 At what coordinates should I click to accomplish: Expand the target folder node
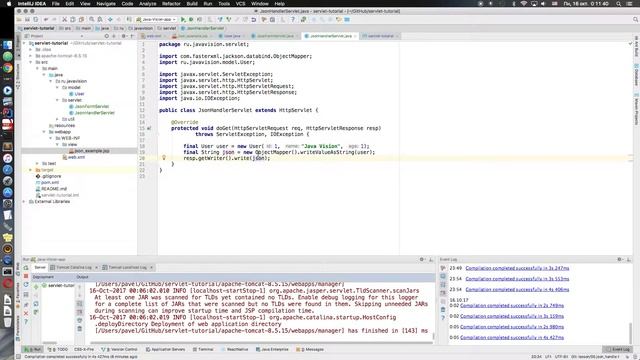click(31, 169)
